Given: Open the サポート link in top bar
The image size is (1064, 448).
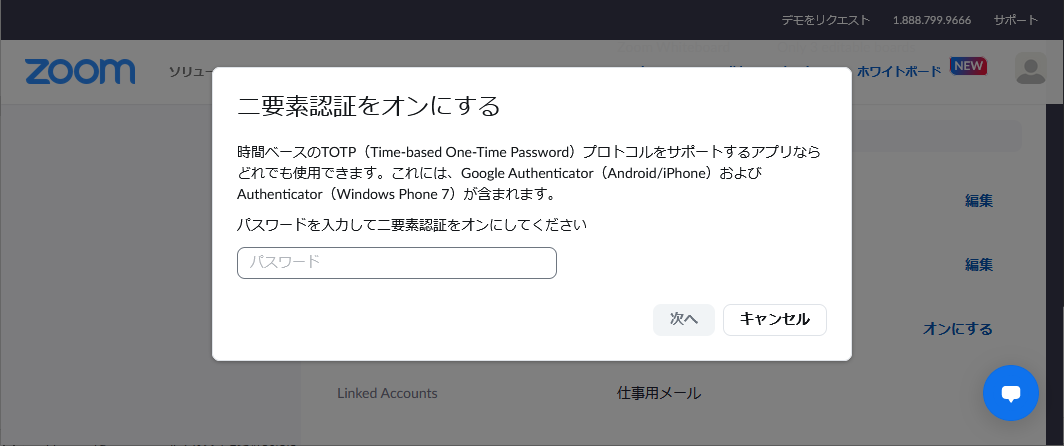Looking at the screenshot, I should 1016,20.
